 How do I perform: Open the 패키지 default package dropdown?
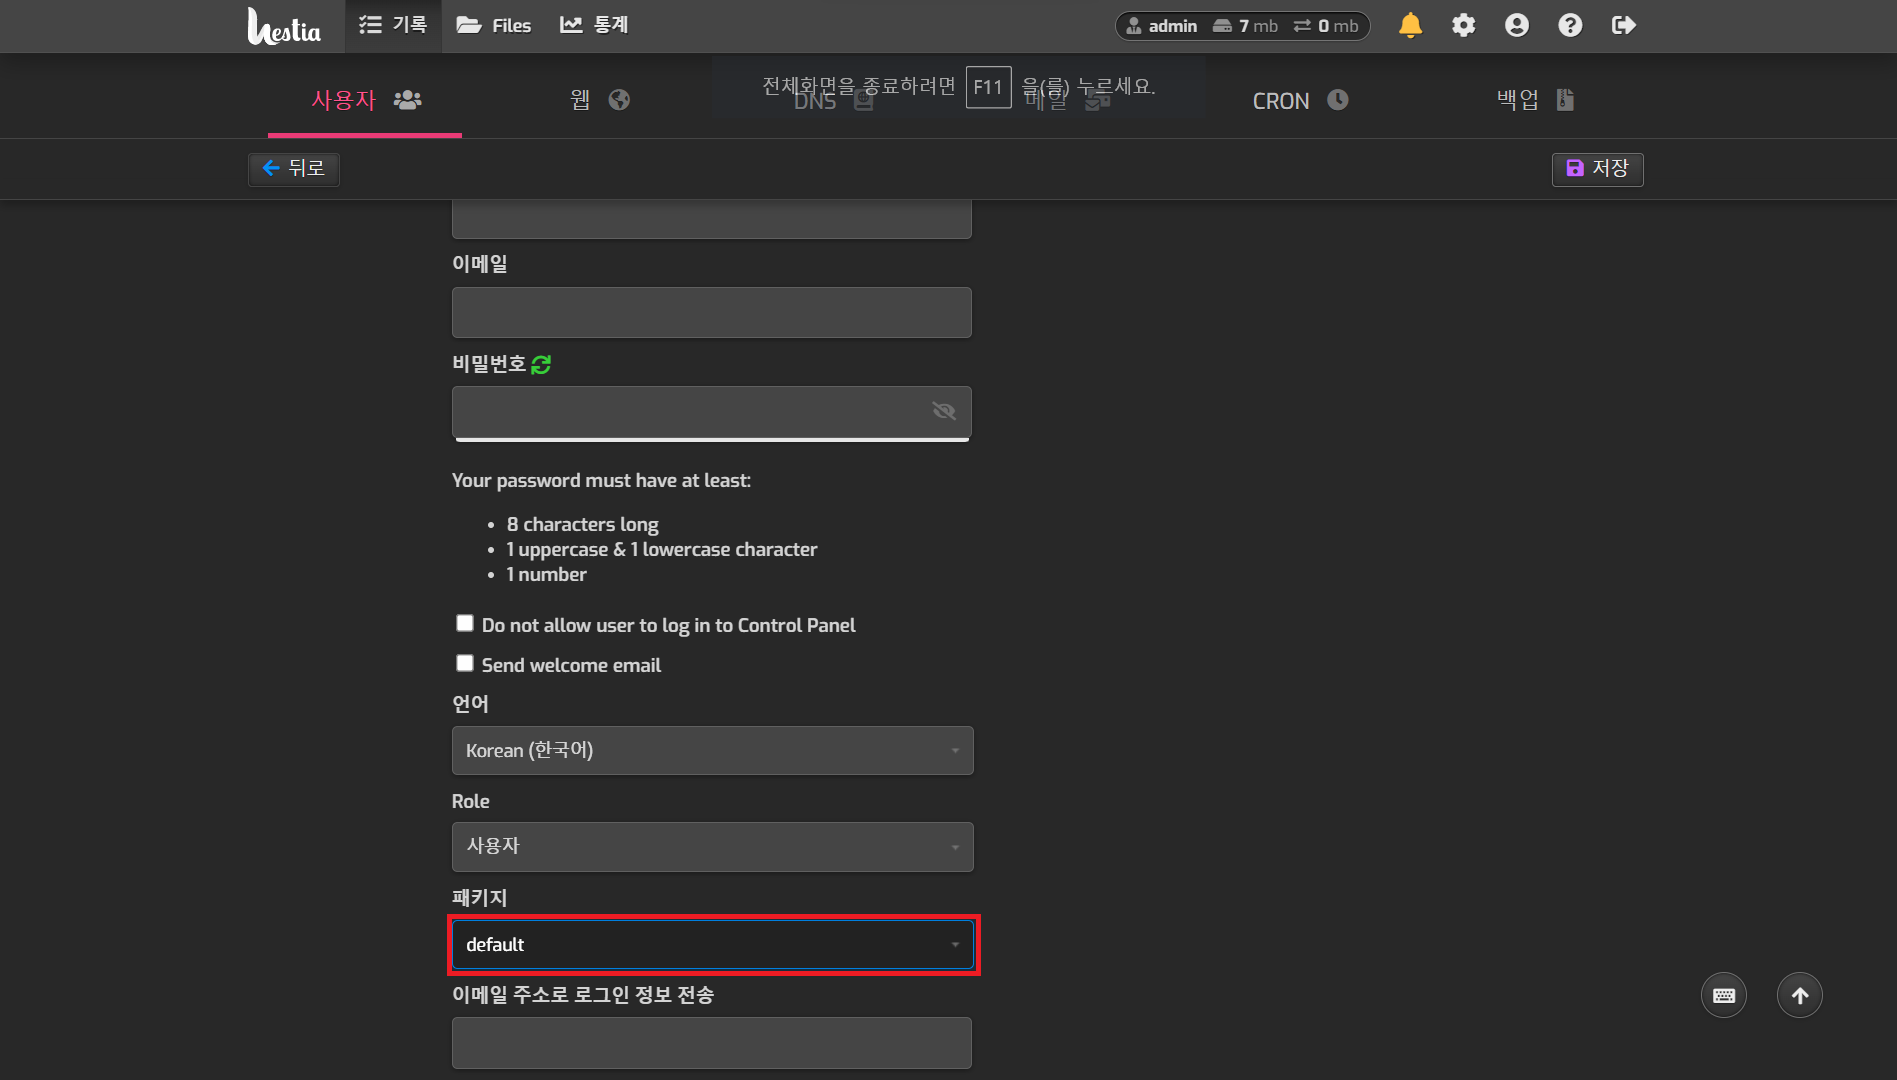click(711, 944)
